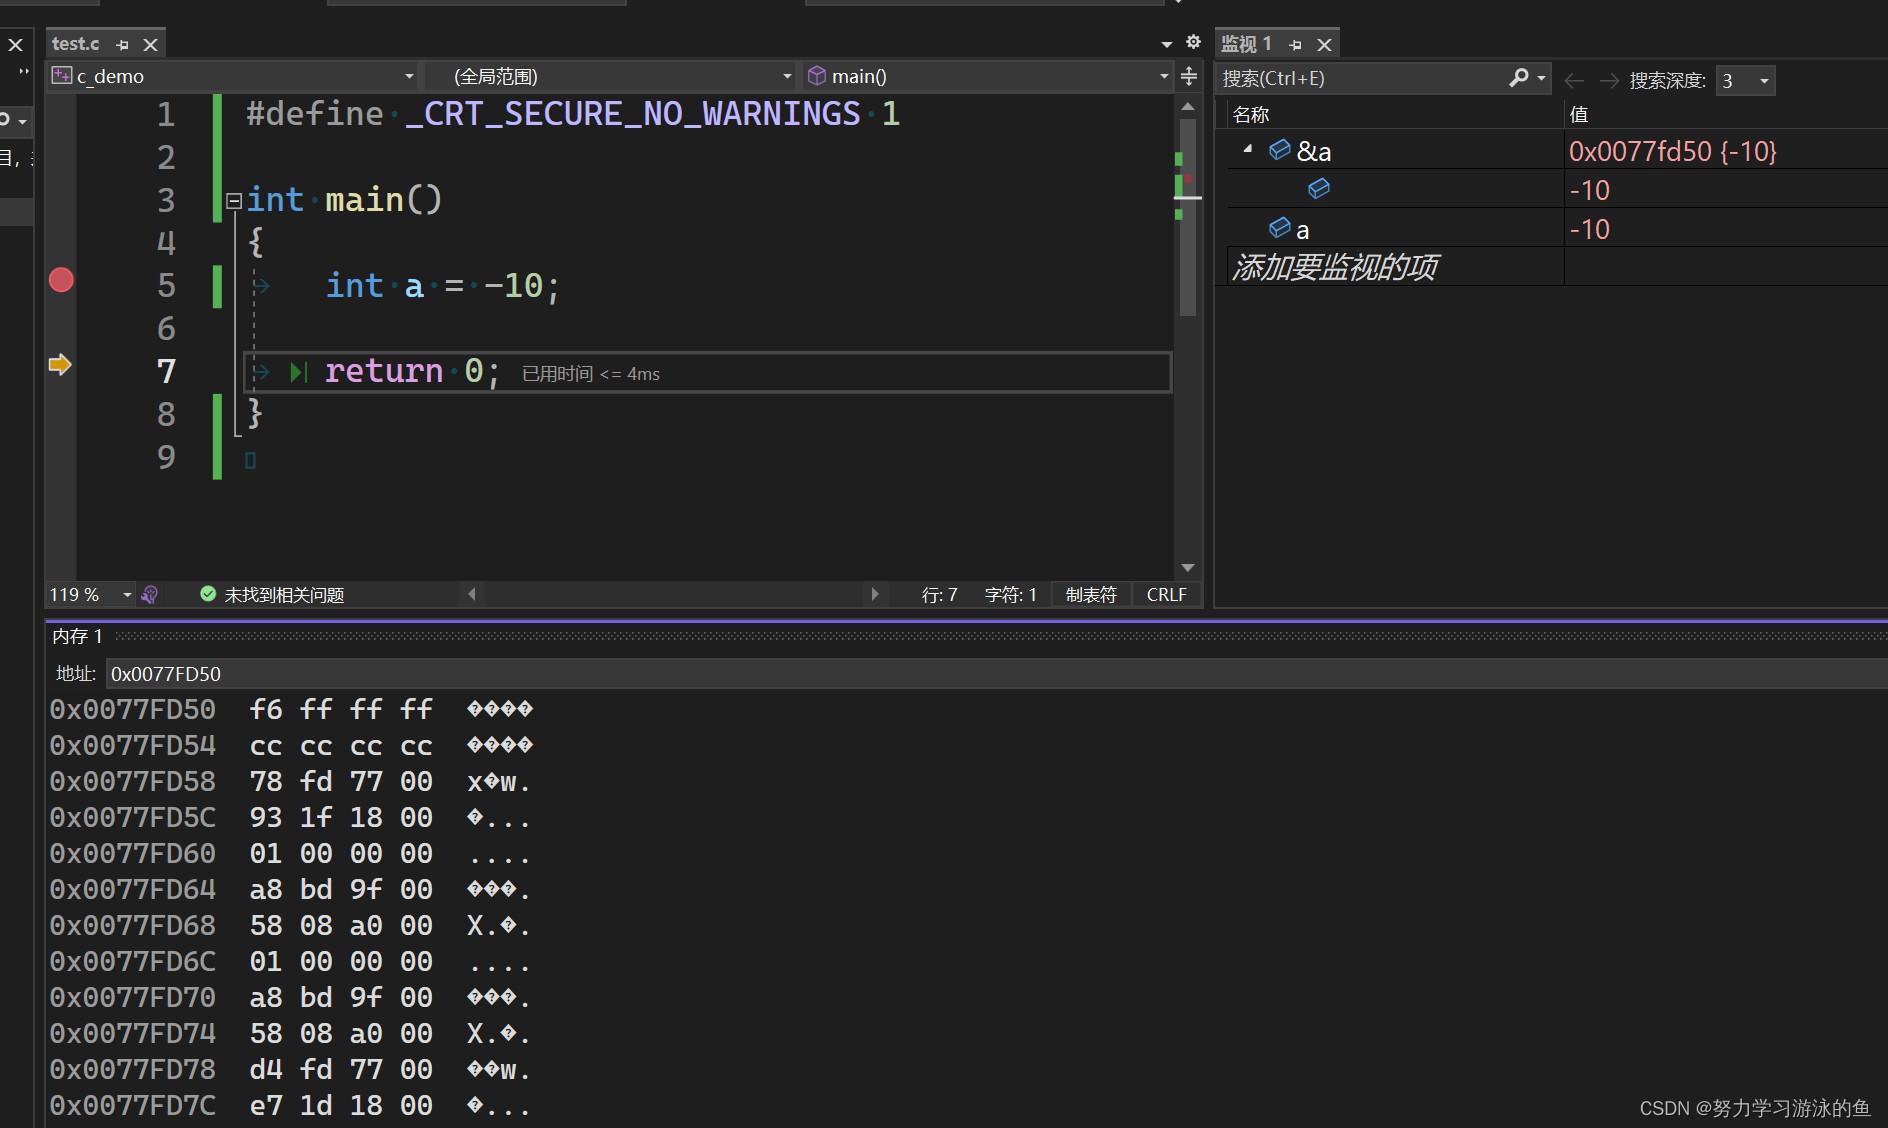This screenshot has width=1888, height=1128.
Task: Click horizontal scrollbar right arrow in editor
Action: click(x=875, y=594)
